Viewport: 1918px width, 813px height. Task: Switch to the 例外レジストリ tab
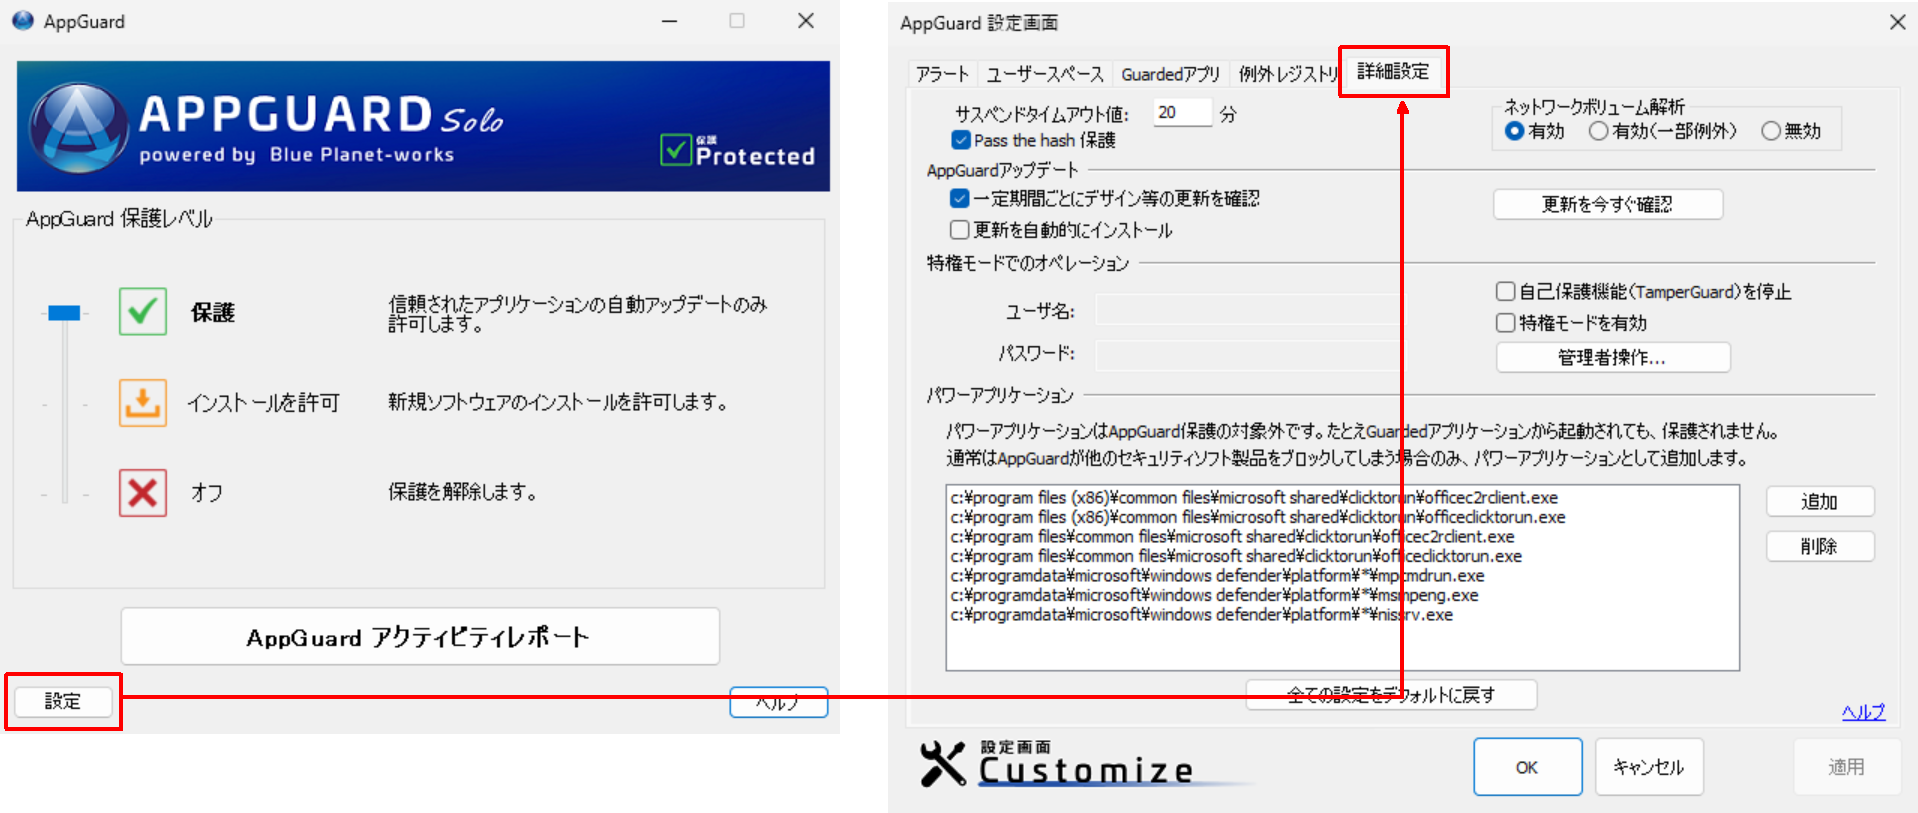click(1288, 74)
